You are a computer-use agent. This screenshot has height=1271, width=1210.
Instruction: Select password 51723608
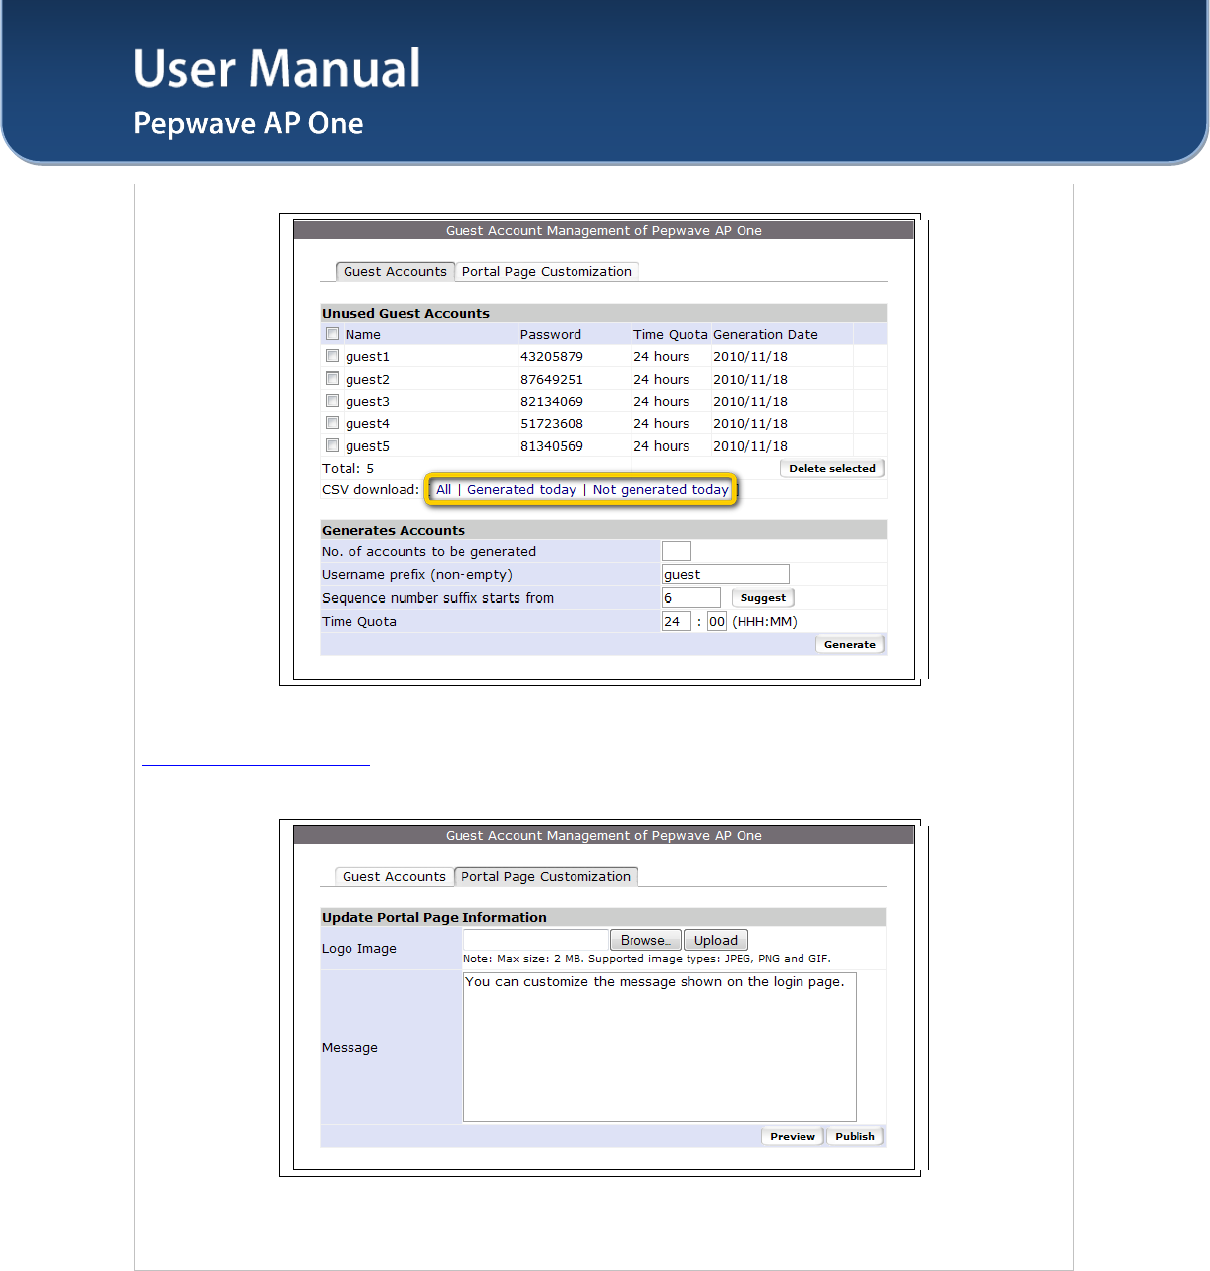551,423
